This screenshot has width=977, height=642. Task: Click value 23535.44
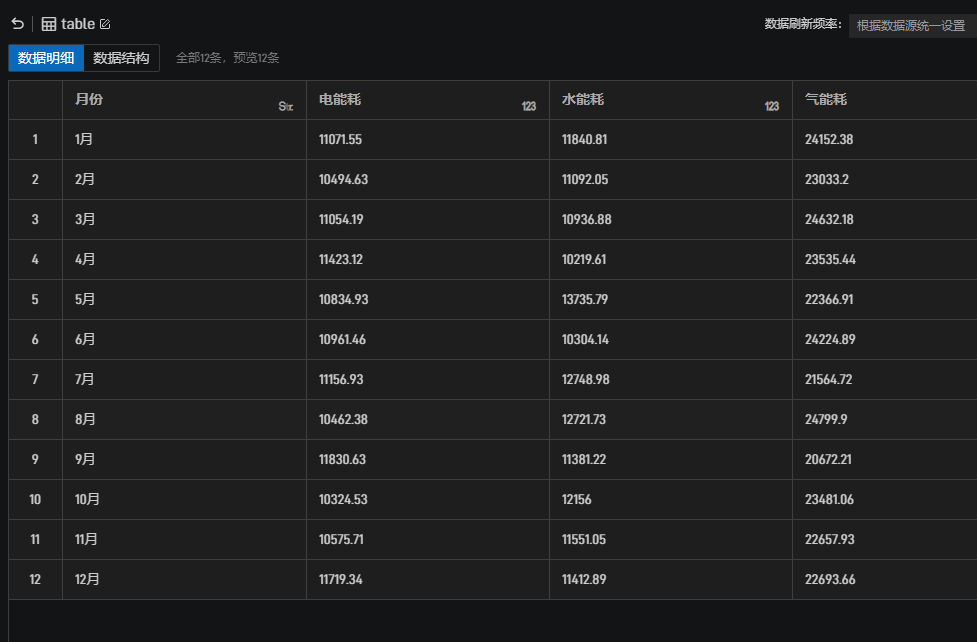tap(830, 259)
